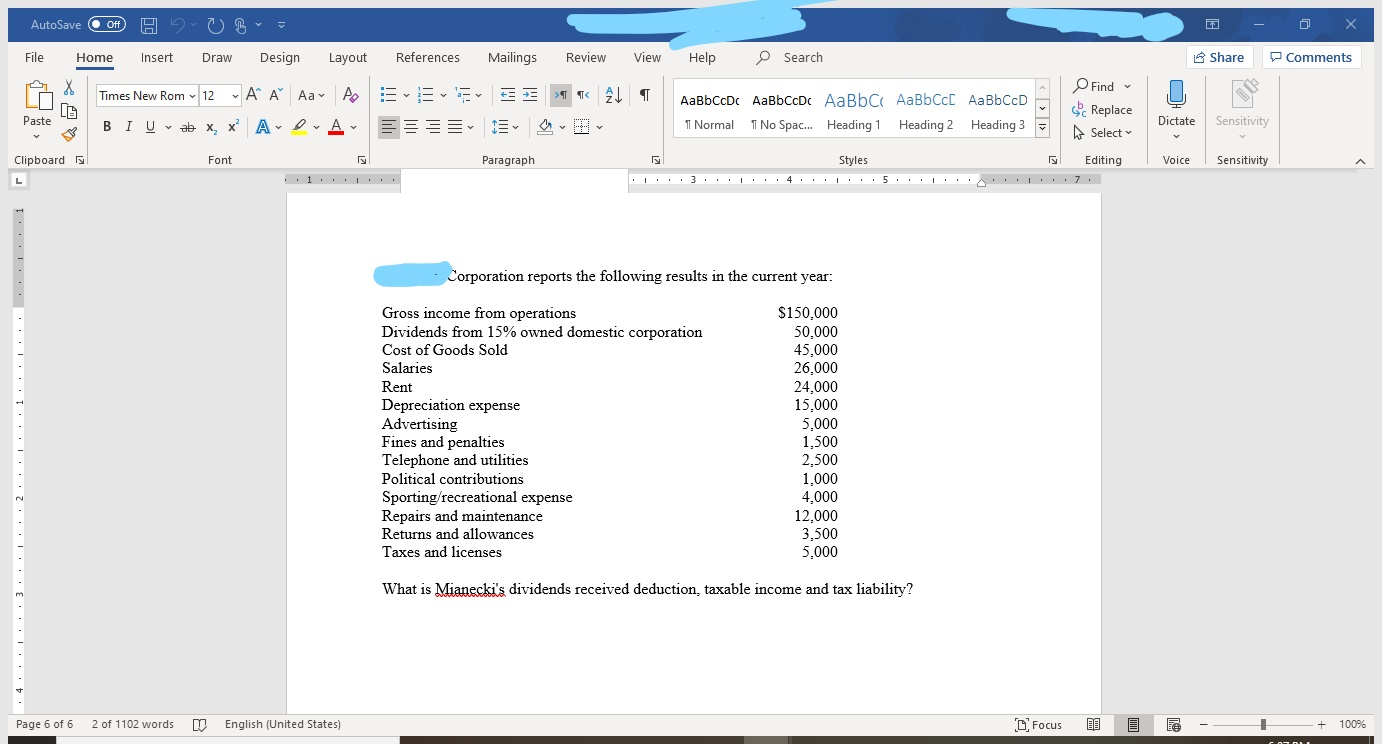Select the Format Painter icon
Viewport: 1382px width, 744px height.
click(x=68, y=133)
